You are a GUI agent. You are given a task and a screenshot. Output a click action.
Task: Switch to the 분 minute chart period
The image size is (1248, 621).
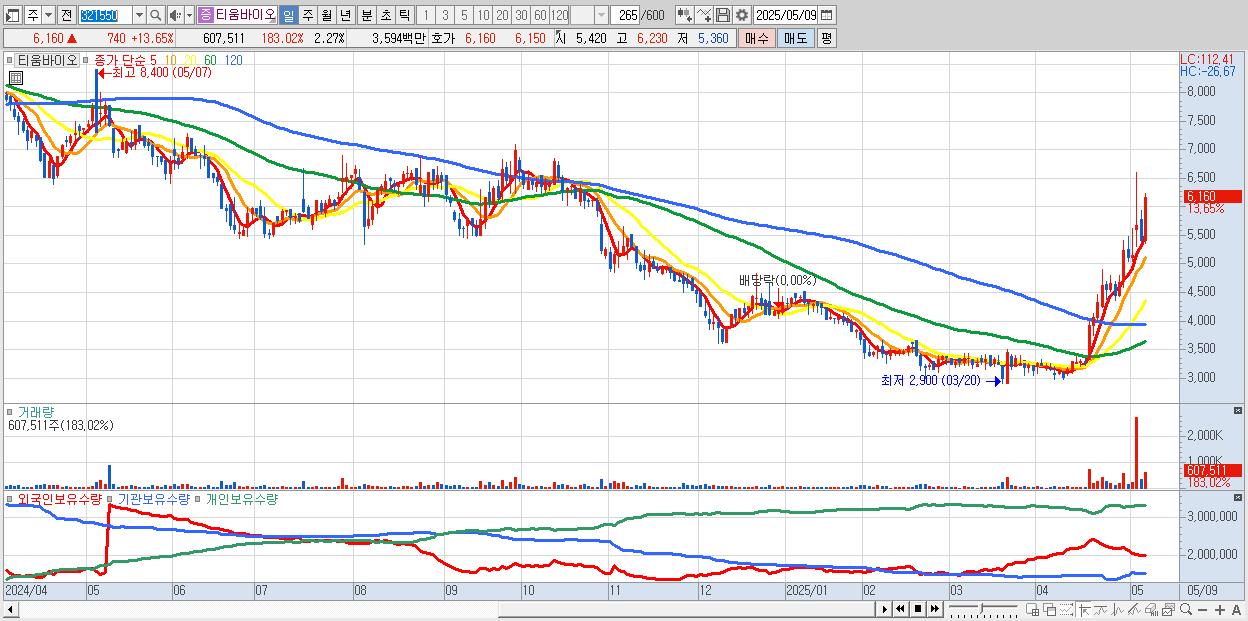(x=366, y=15)
